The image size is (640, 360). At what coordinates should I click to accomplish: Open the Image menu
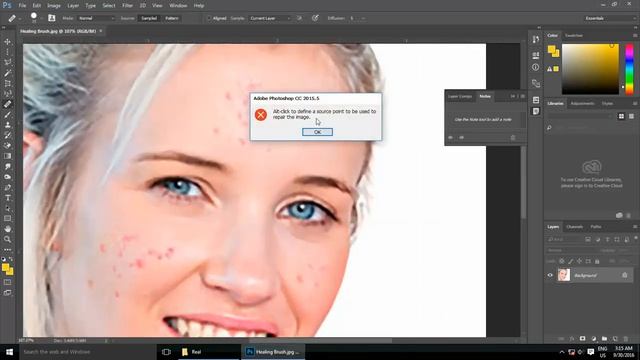coord(54,6)
